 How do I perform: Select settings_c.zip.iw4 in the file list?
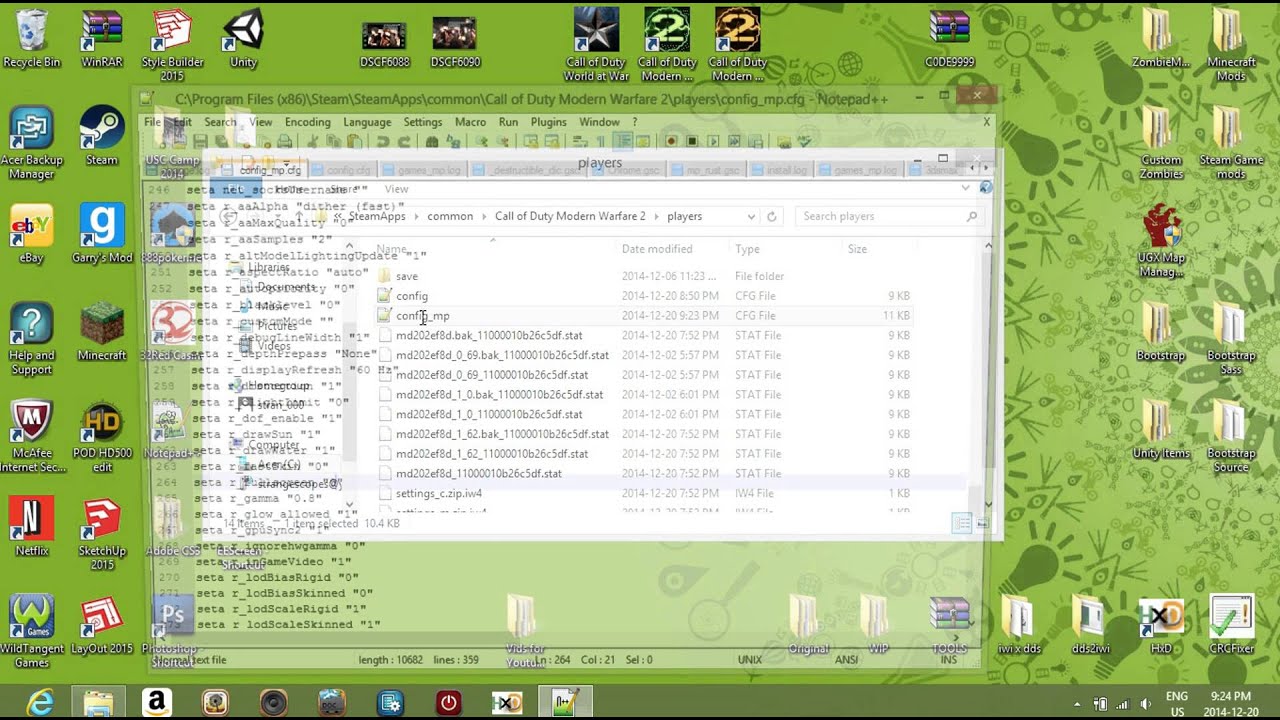point(438,494)
